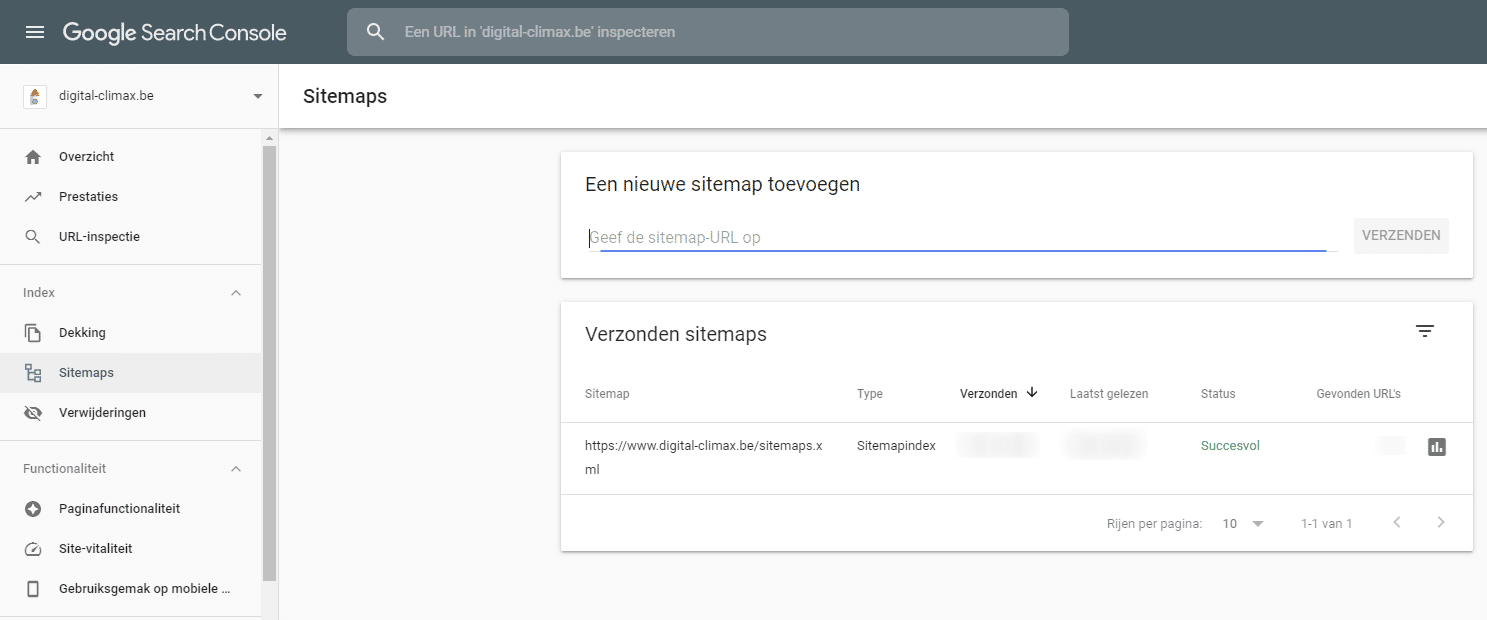Click the next page arrow

[1441, 522]
